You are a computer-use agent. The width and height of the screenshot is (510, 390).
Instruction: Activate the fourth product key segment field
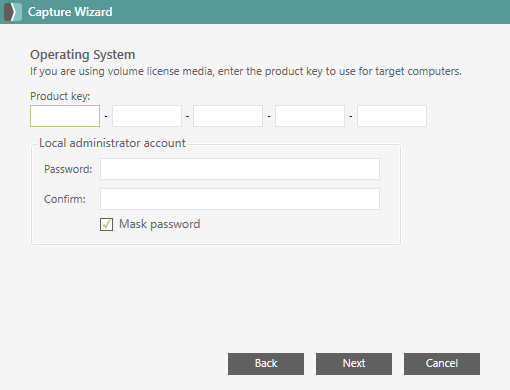click(310, 116)
